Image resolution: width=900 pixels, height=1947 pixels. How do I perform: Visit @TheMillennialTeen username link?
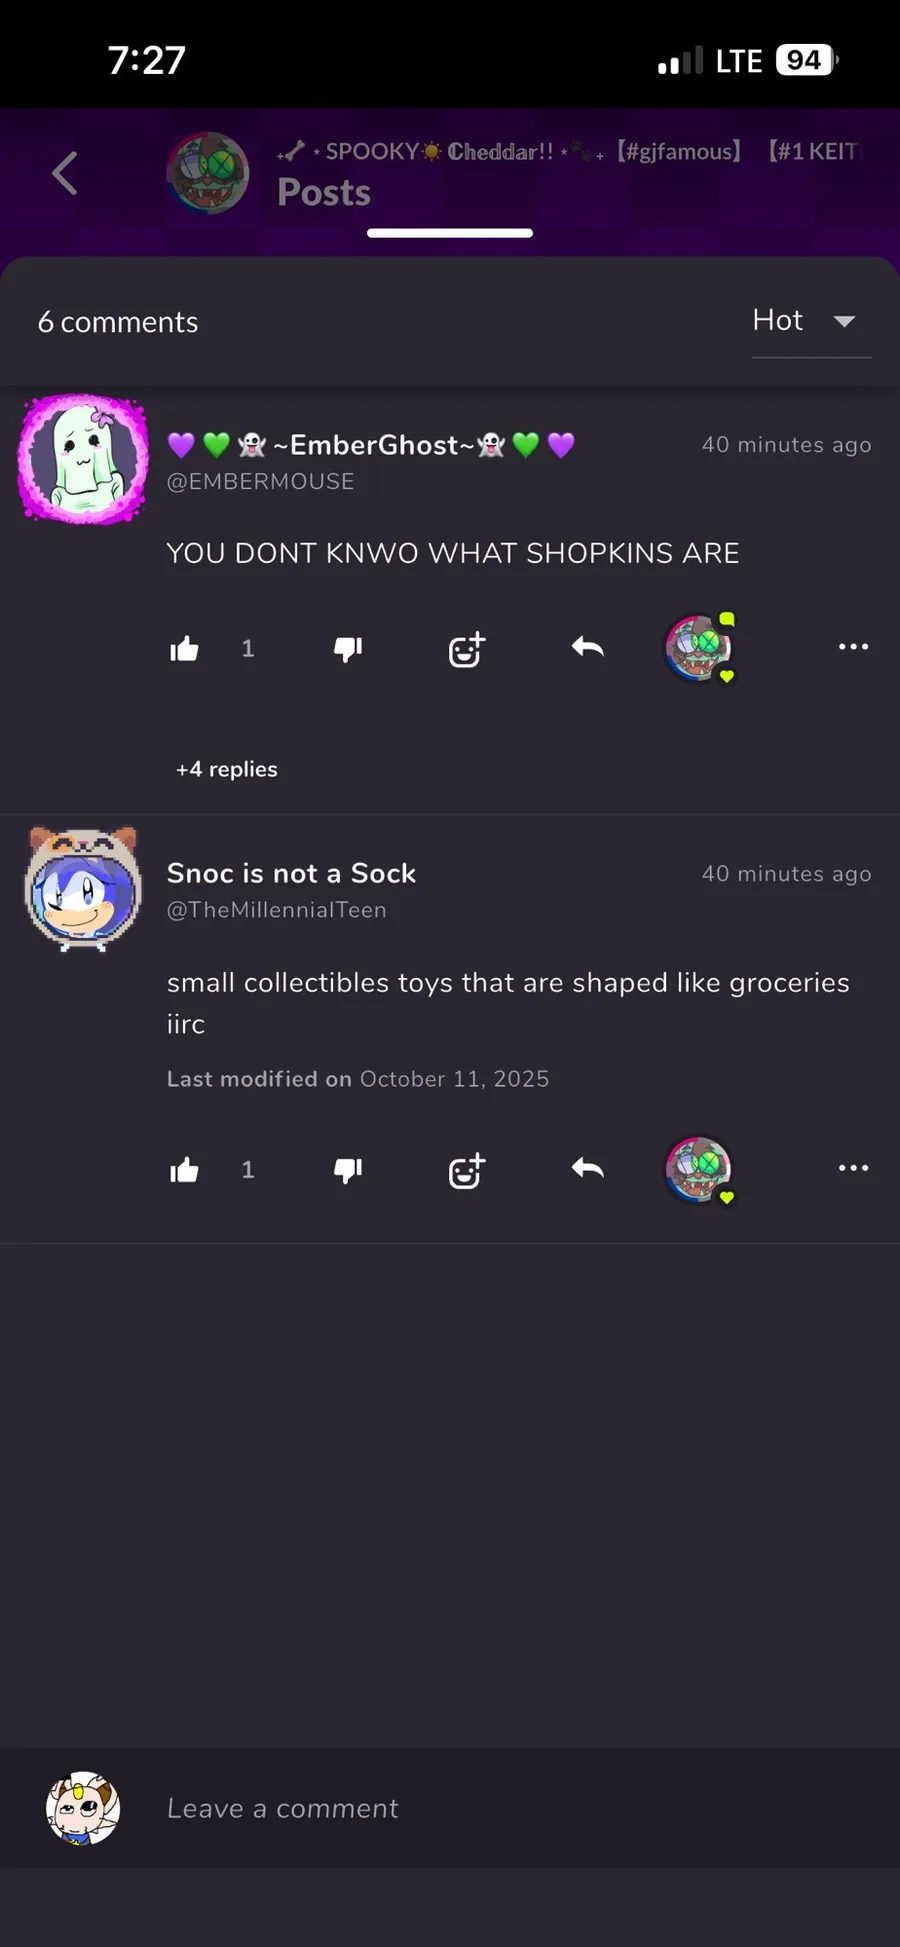pyautogui.click(x=277, y=910)
